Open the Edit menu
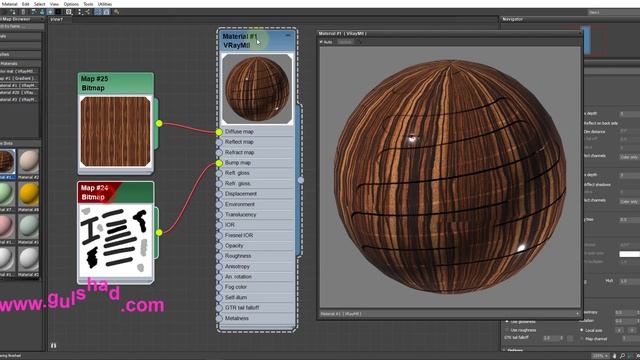The width and height of the screenshot is (640, 360). pyautogui.click(x=25, y=4)
